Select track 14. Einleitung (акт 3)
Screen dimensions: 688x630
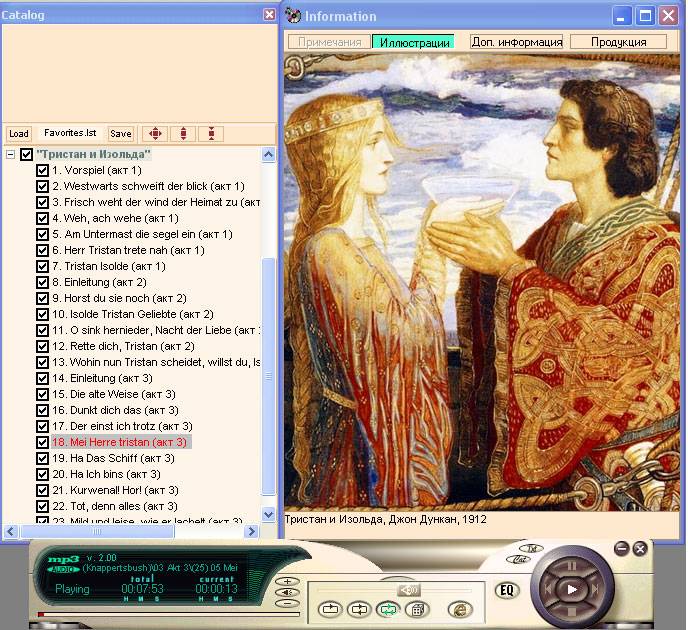pos(102,378)
